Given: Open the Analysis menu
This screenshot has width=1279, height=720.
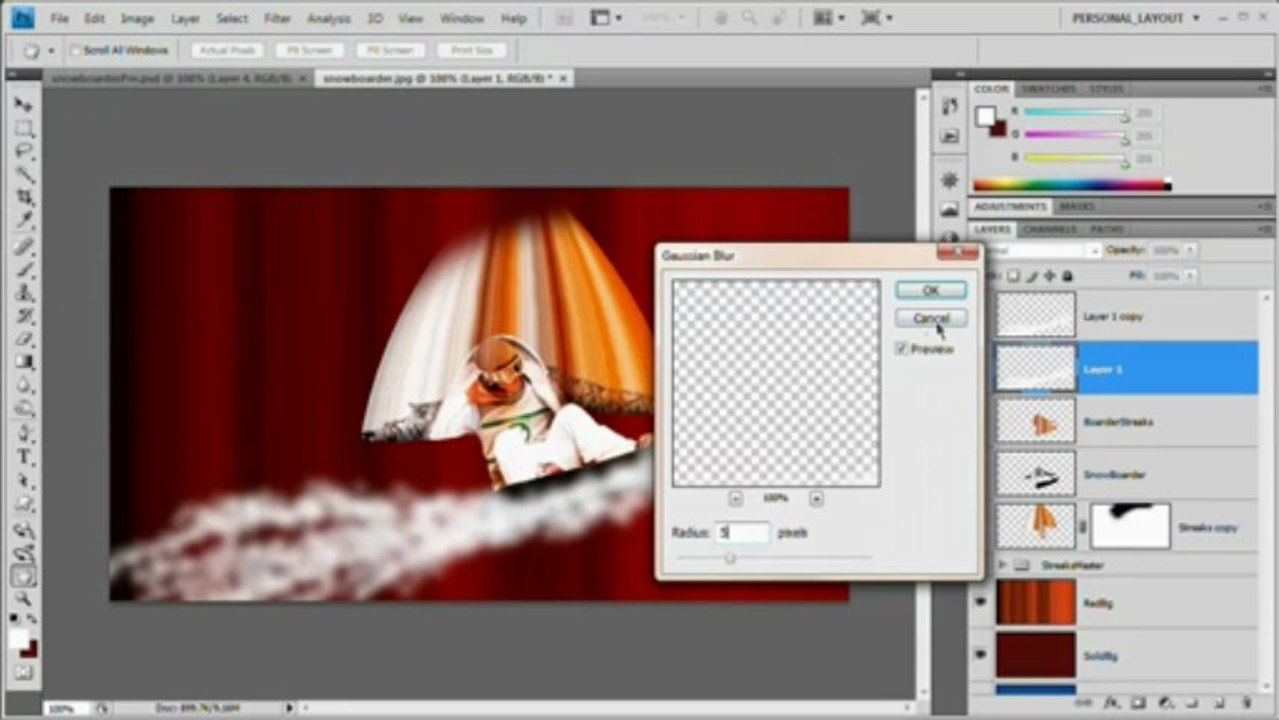Looking at the screenshot, I should click(x=328, y=18).
